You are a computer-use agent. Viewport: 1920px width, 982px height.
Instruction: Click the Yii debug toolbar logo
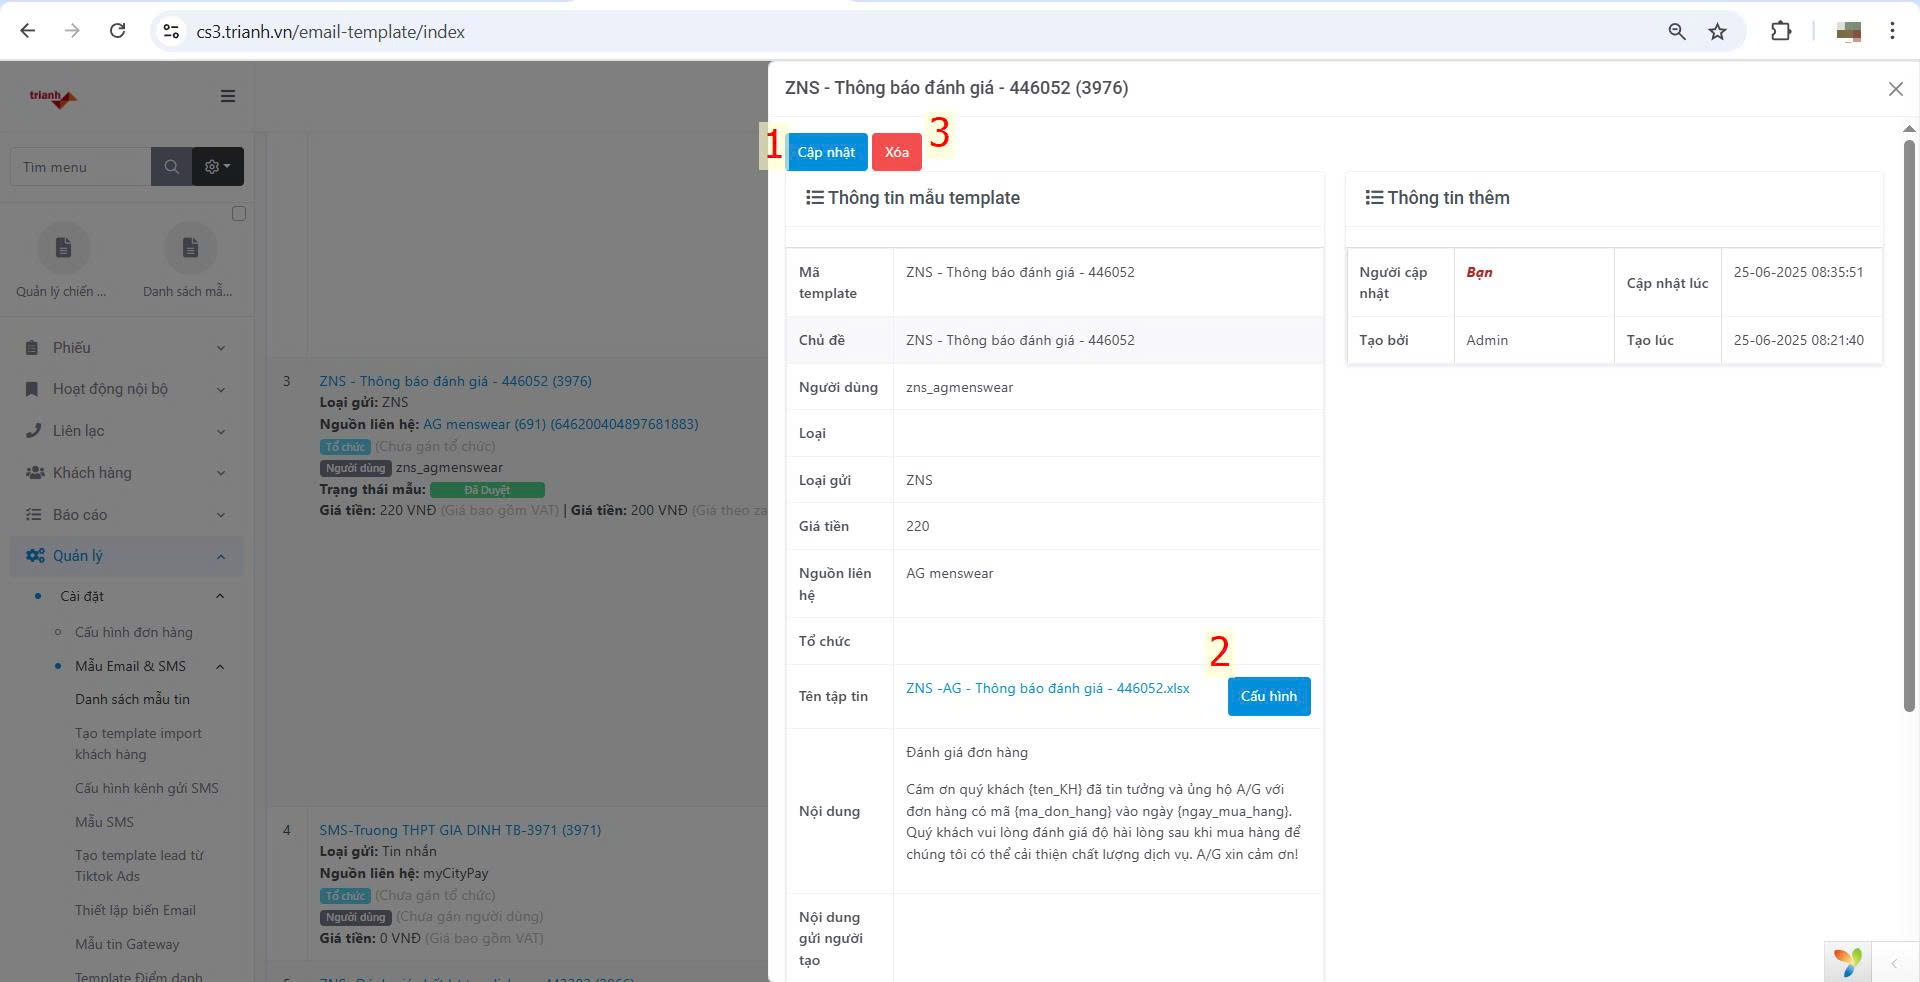[x=1848, y=962]
